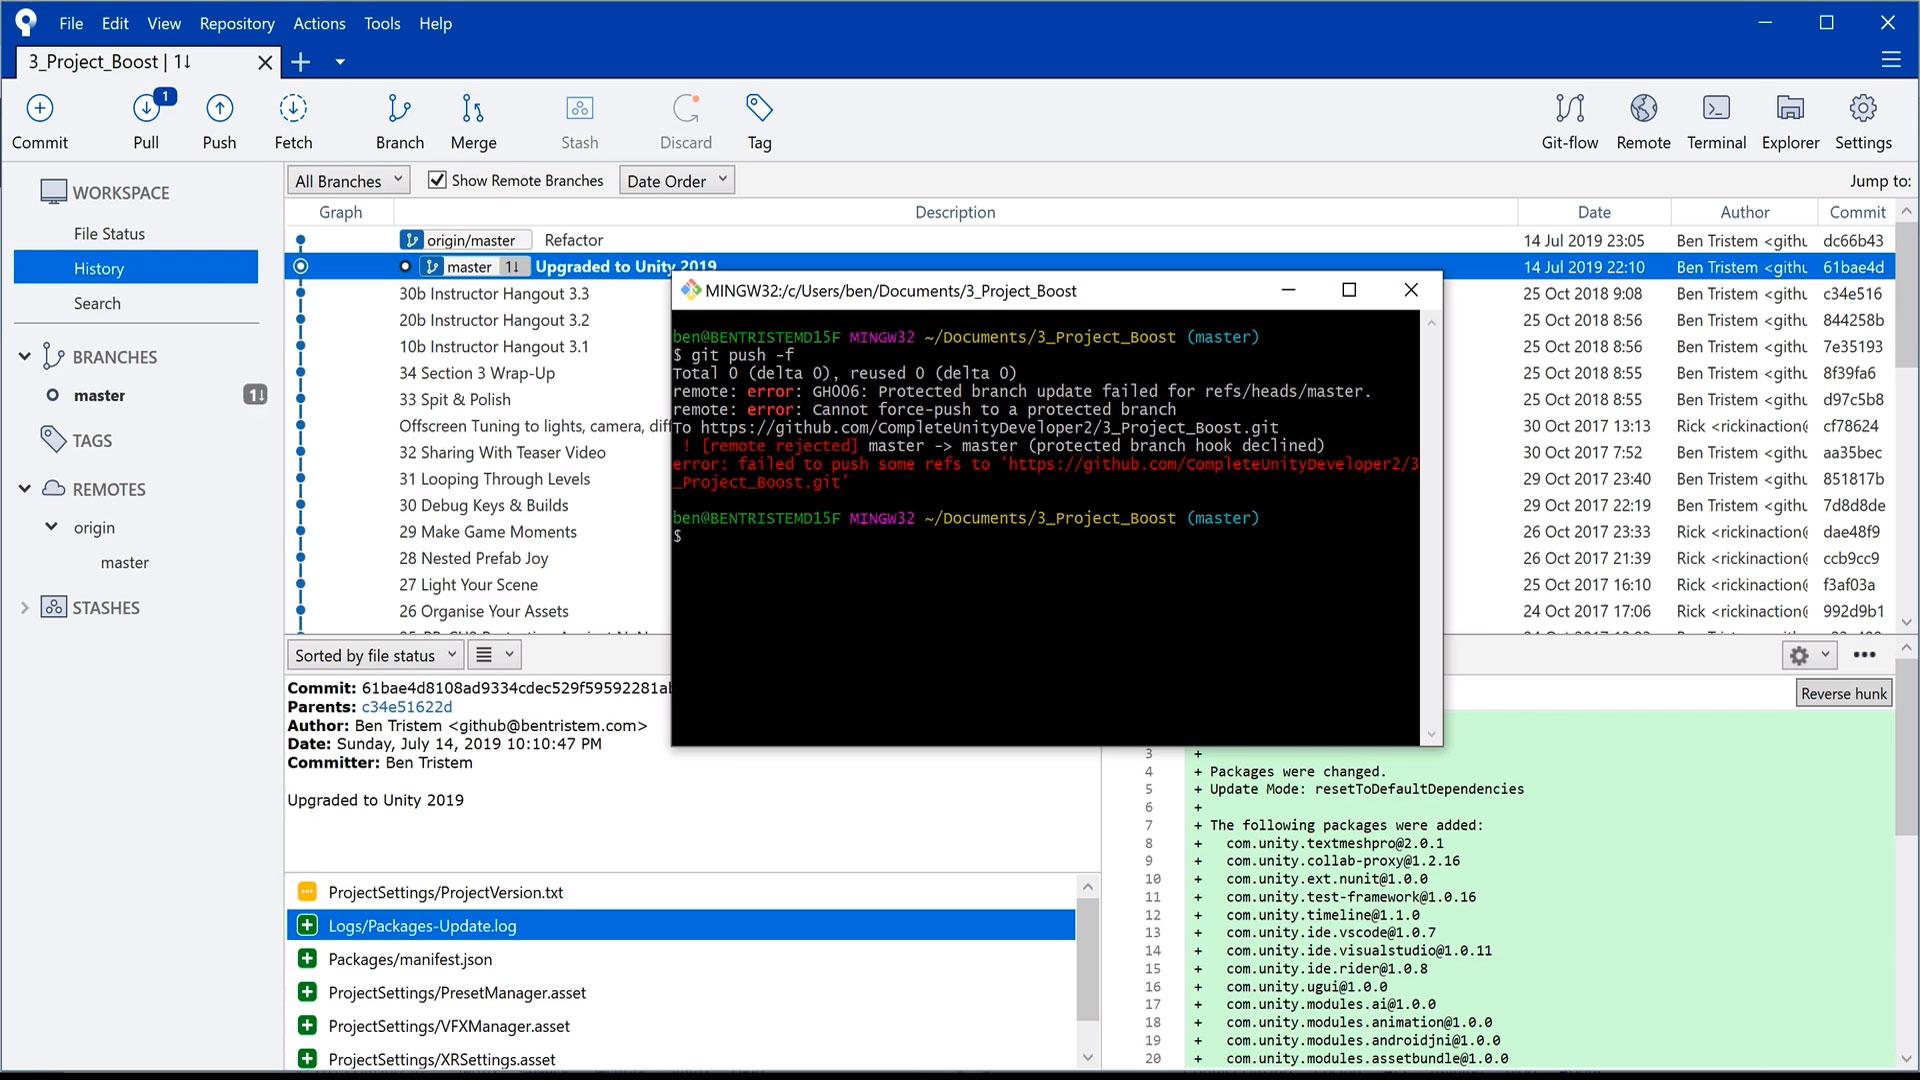This screenshot has width=1920, height=1080.
Task: Click the Author column header
Action: click(1745, 212)
